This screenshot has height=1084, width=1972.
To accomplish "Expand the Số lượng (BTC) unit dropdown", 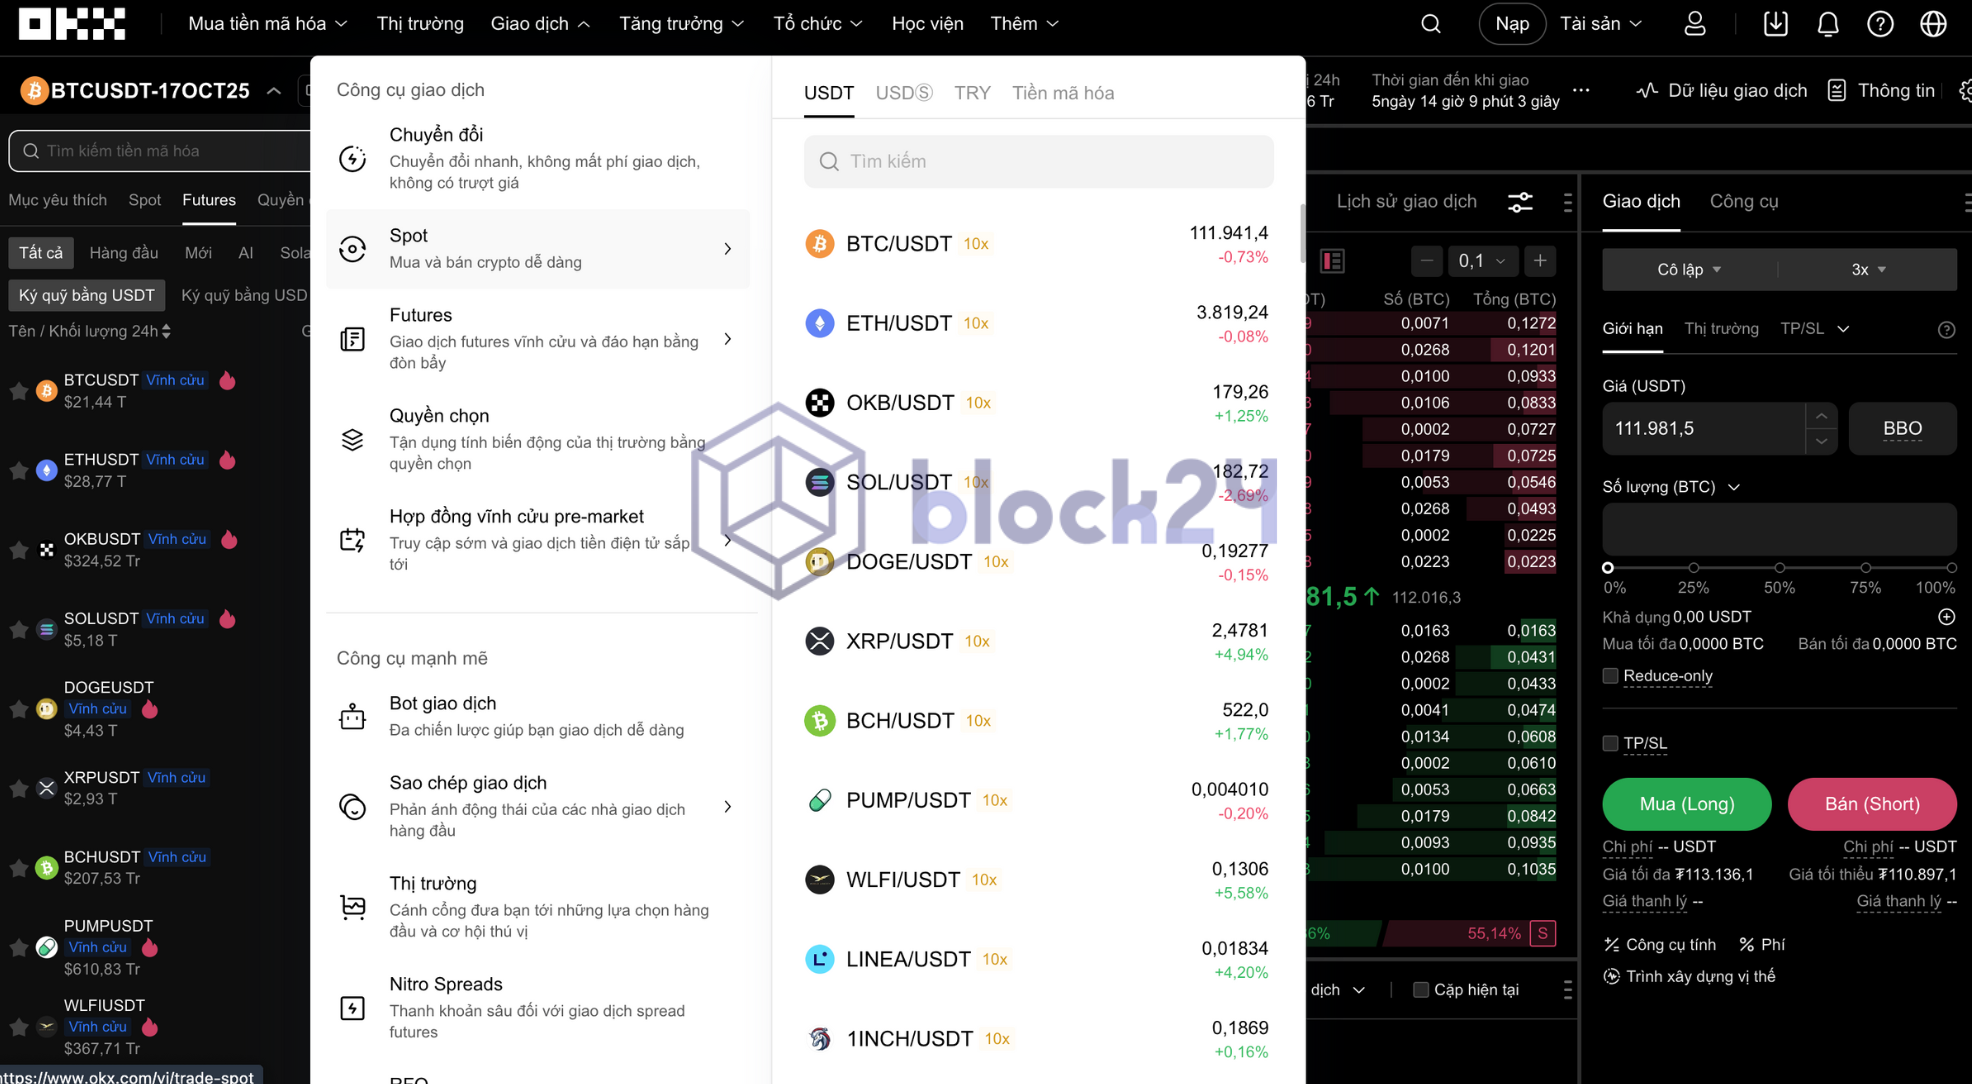I will (1733, 487).
